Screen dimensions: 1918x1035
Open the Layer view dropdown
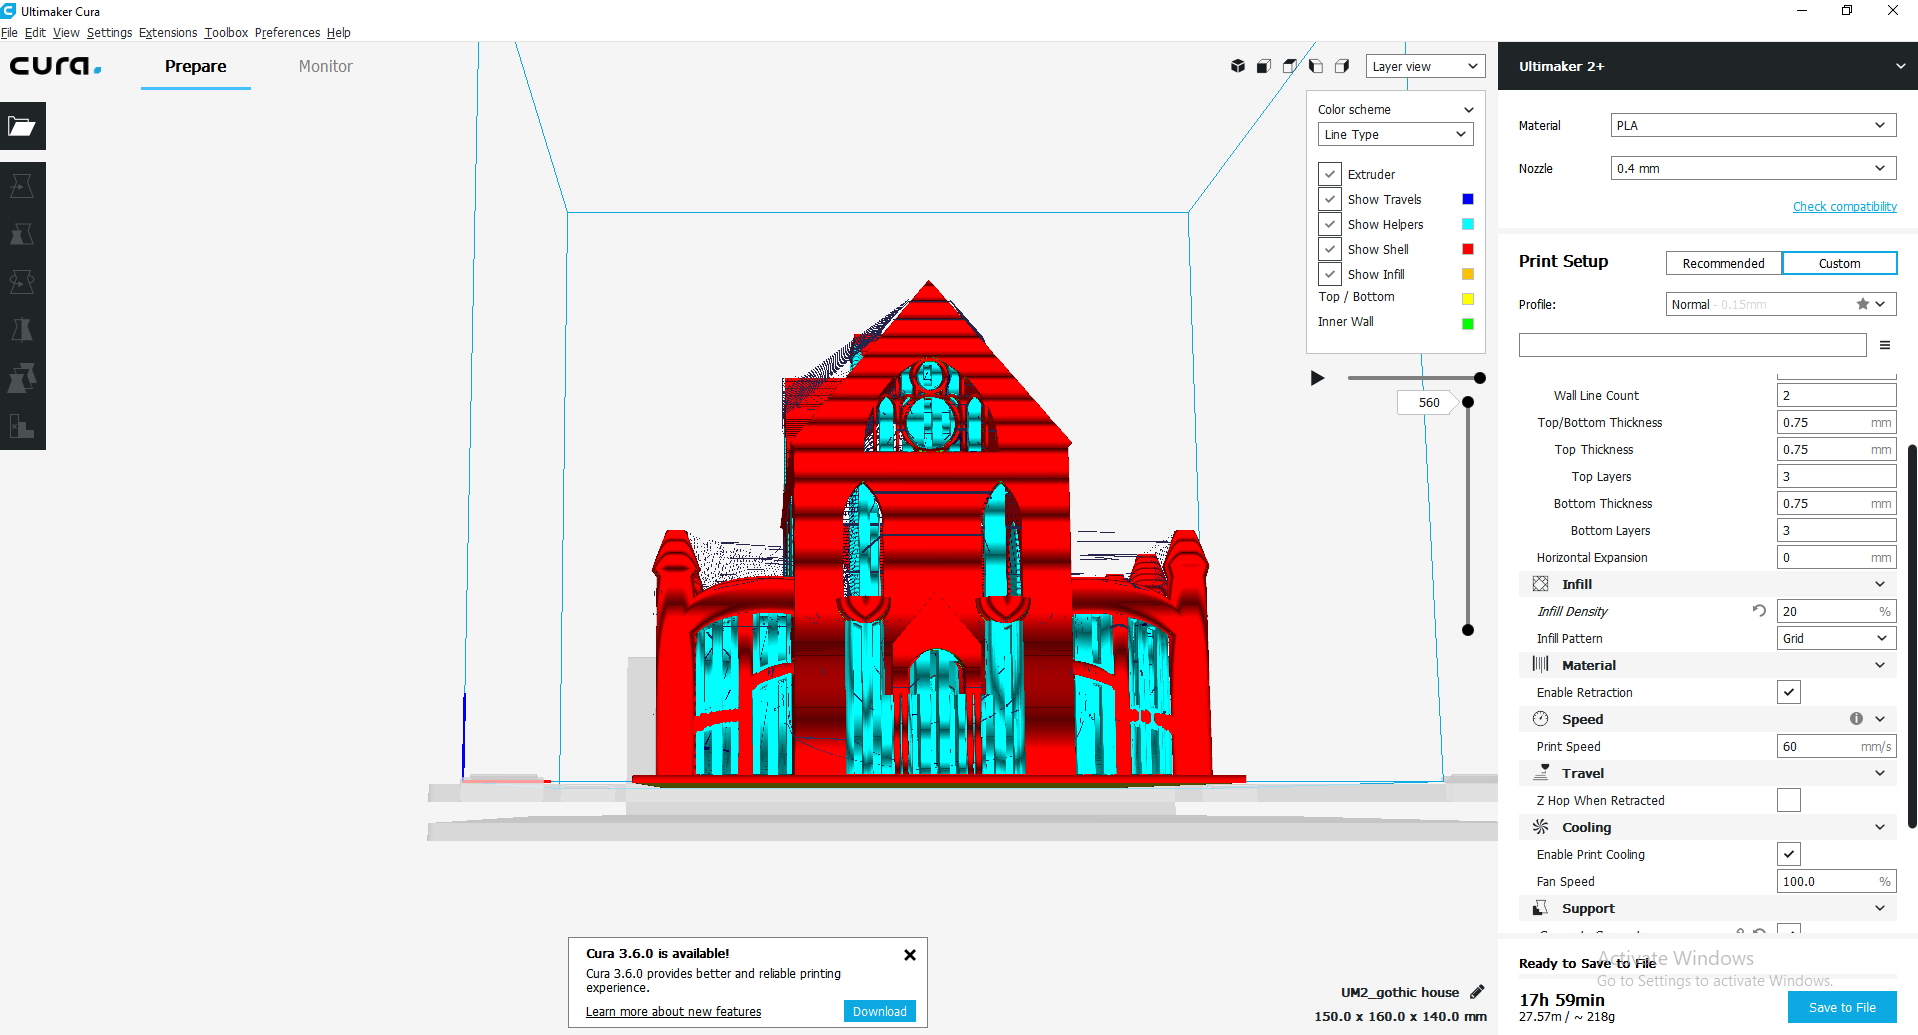[1425, 66]
